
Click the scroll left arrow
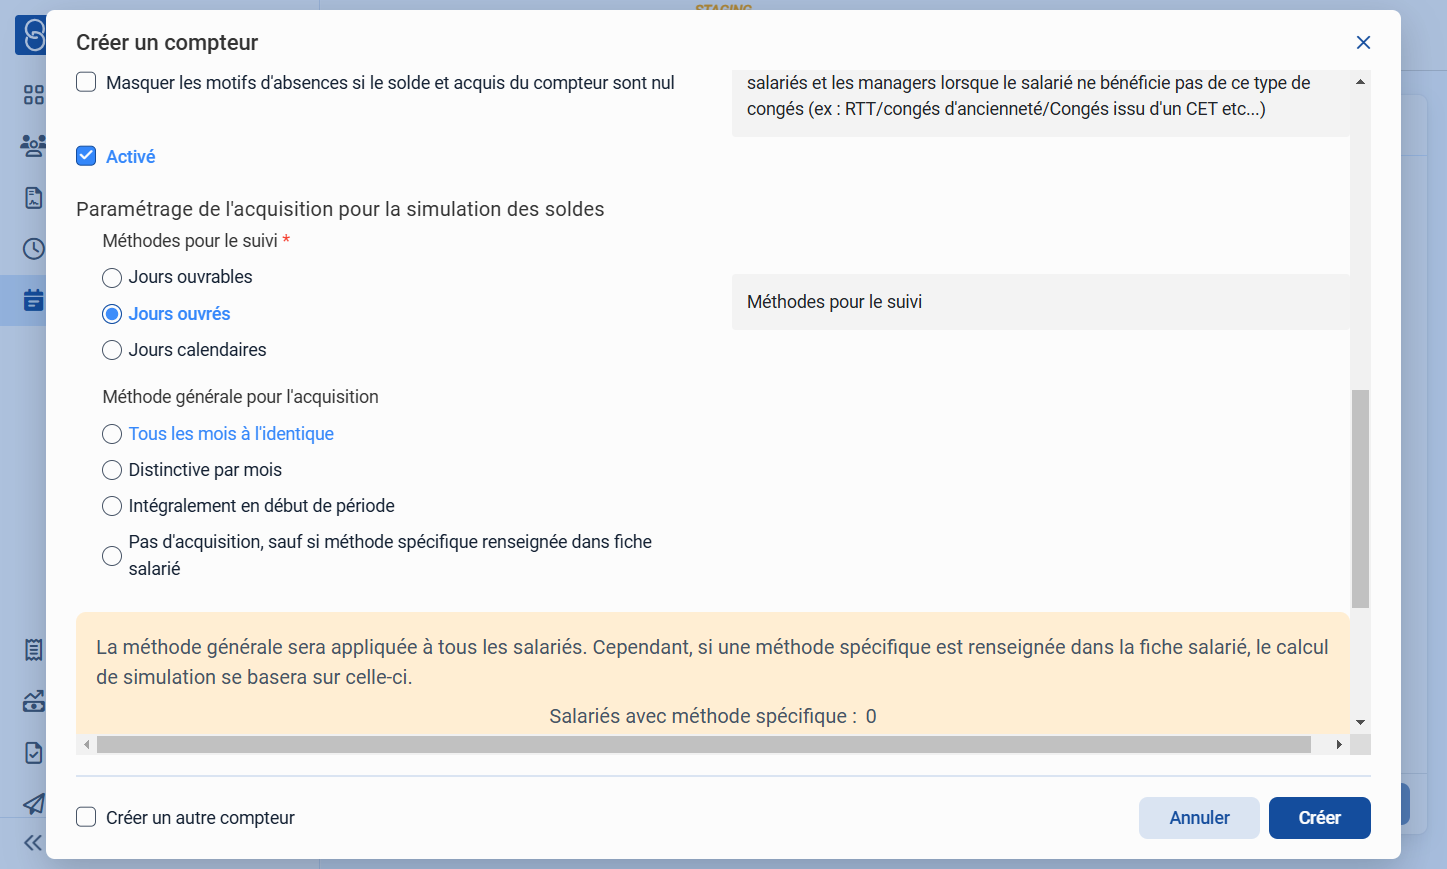[87, 745]
